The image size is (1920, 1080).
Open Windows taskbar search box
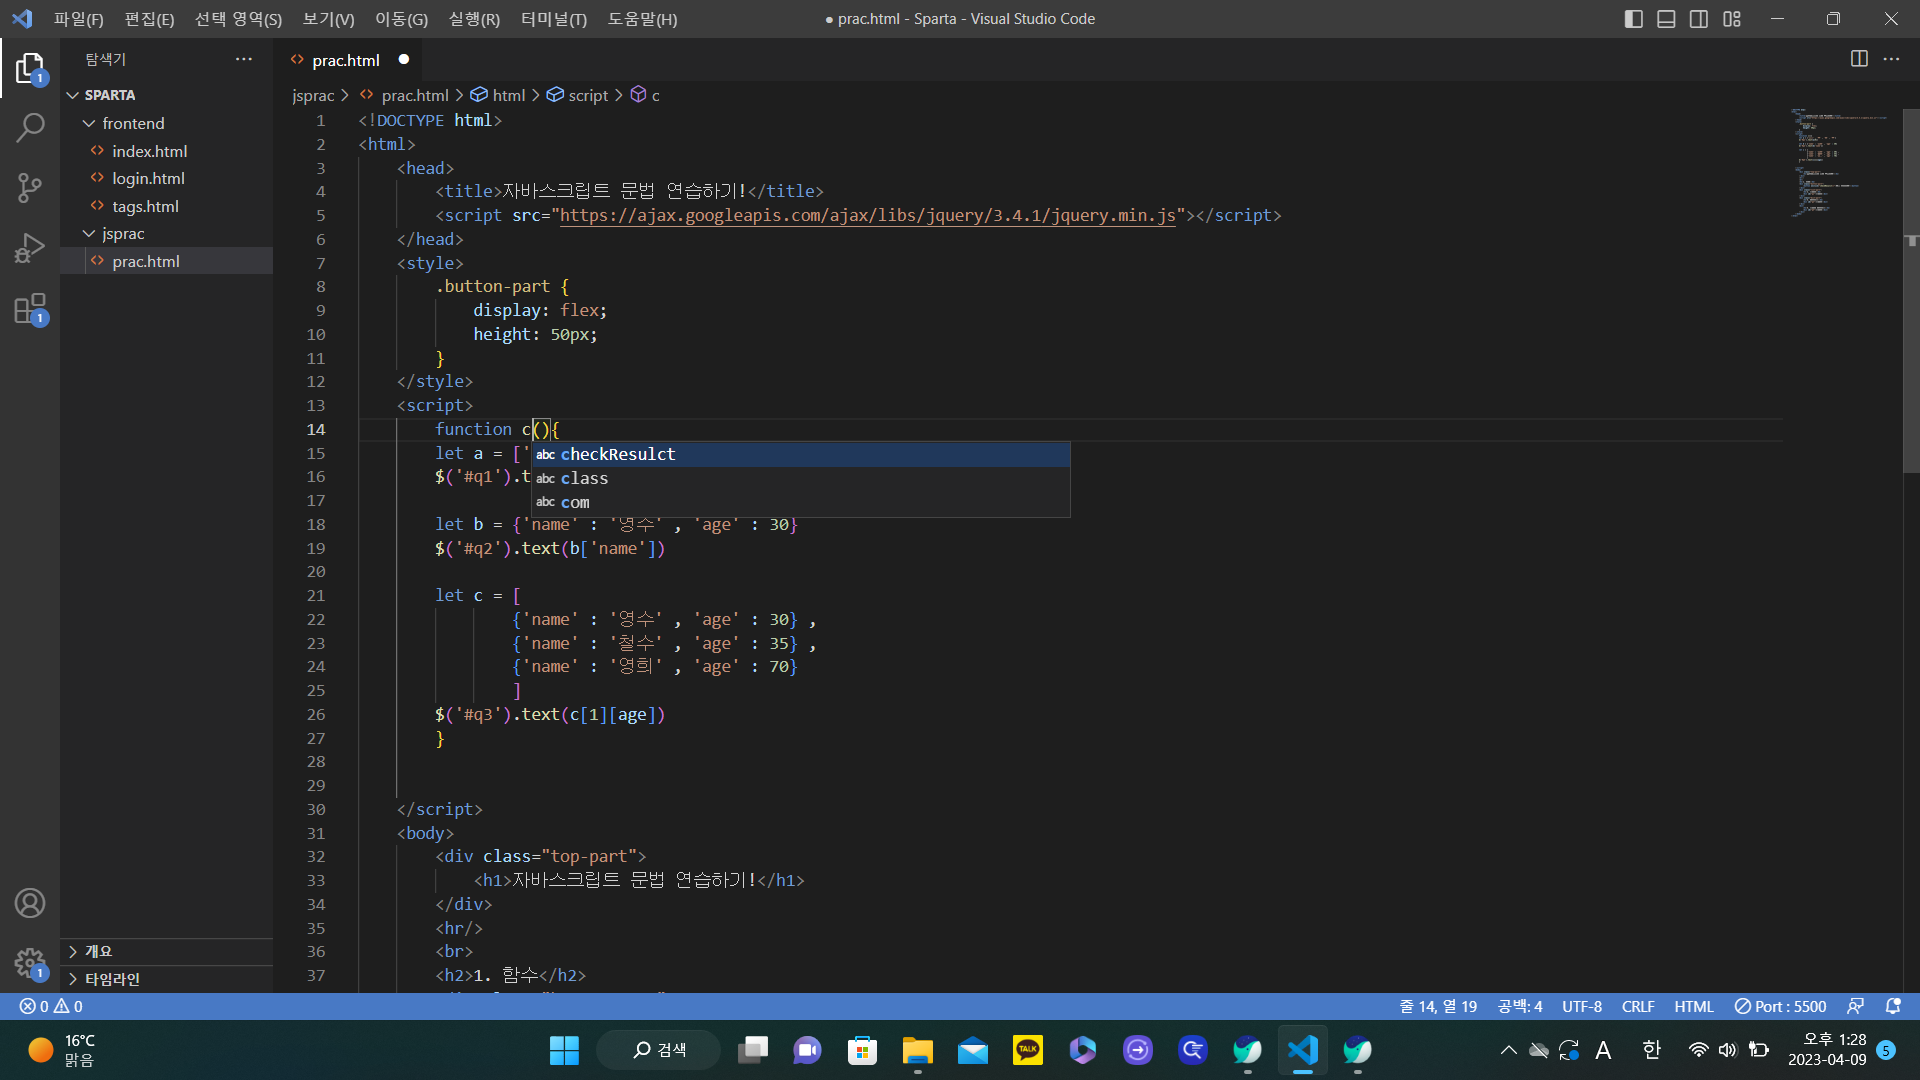[x=659, y=1050]
